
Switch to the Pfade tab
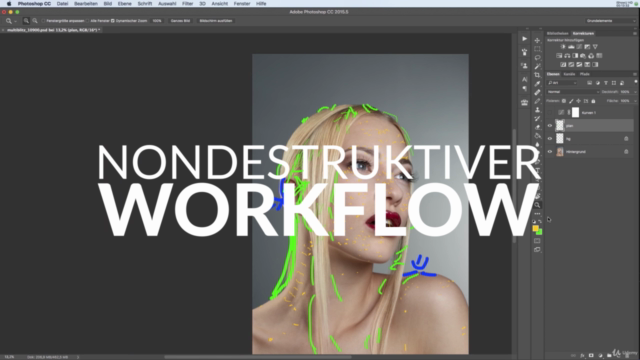(585, 74)
